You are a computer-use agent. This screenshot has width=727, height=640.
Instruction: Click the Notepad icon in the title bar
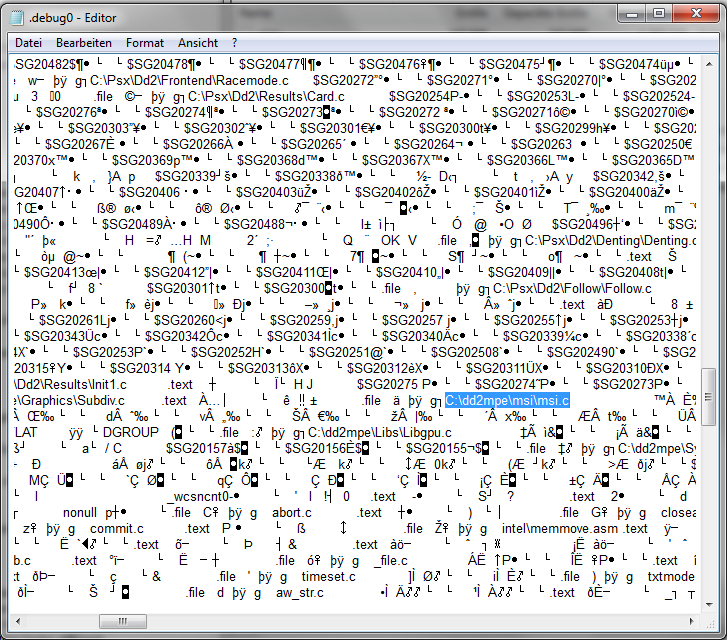coord(18,15)
